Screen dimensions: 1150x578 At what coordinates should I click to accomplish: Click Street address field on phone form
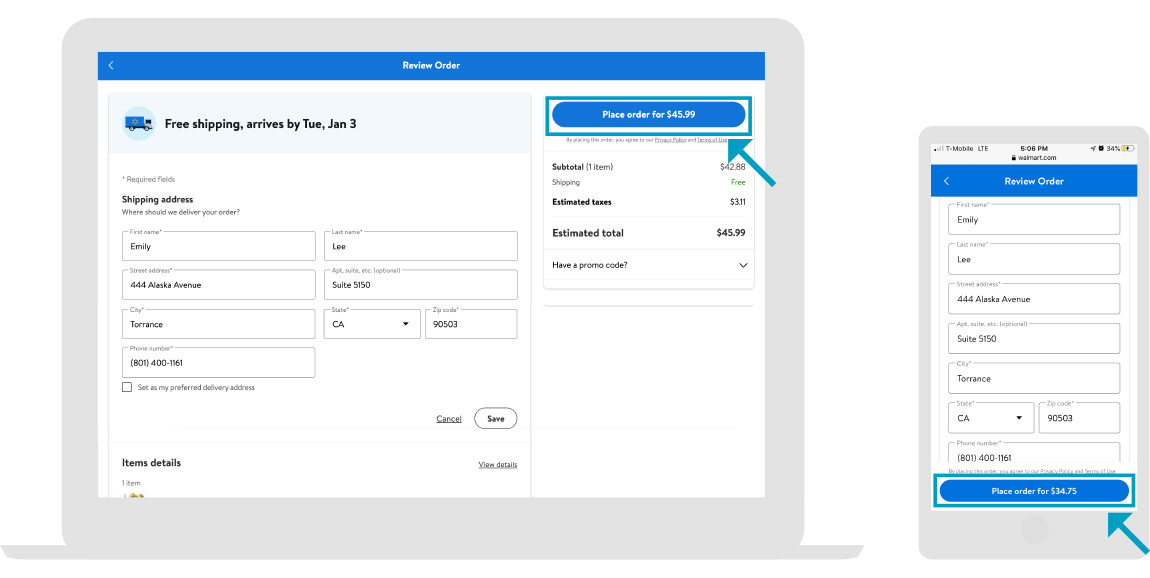pos(1034,299)
